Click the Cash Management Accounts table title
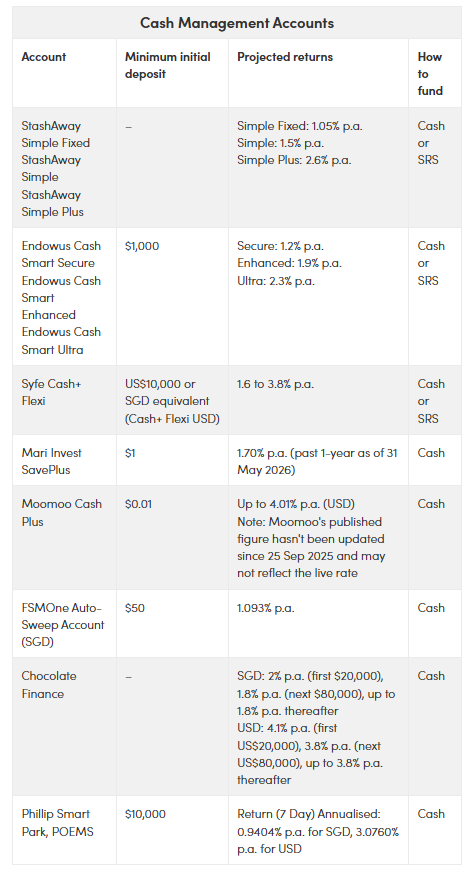Image resolution: width=468 pixels, height=874 pixels. (x=237, y=23)
